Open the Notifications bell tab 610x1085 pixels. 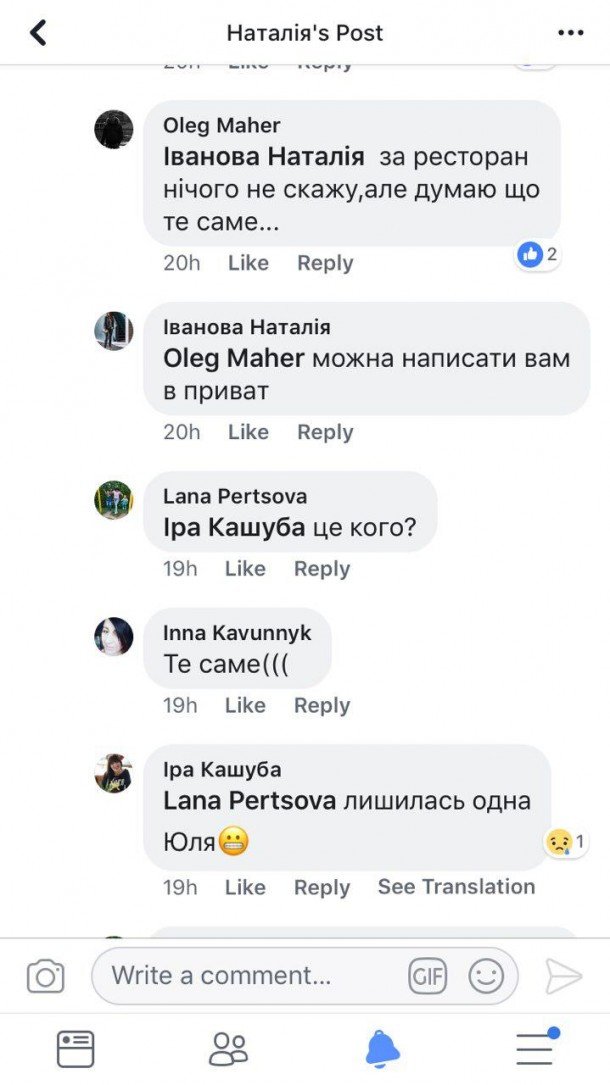382,1048
